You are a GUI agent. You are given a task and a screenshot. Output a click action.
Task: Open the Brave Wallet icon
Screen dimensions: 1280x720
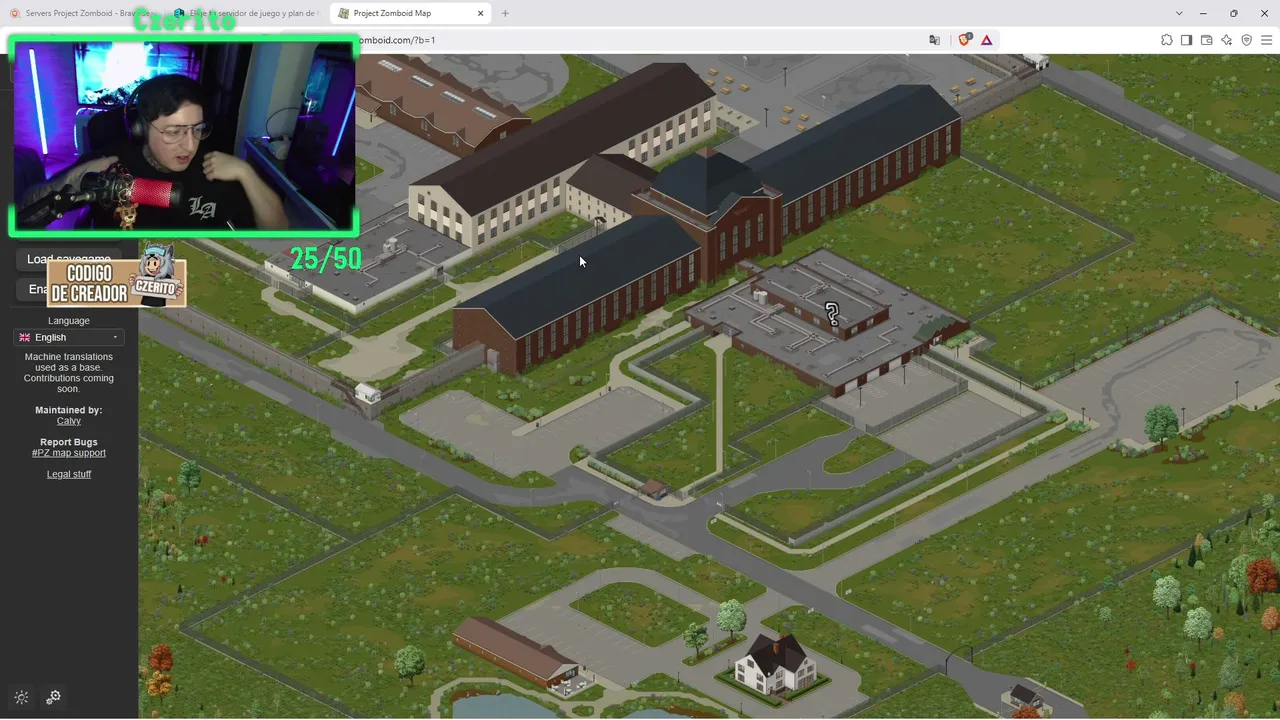tap(1207, 40)
